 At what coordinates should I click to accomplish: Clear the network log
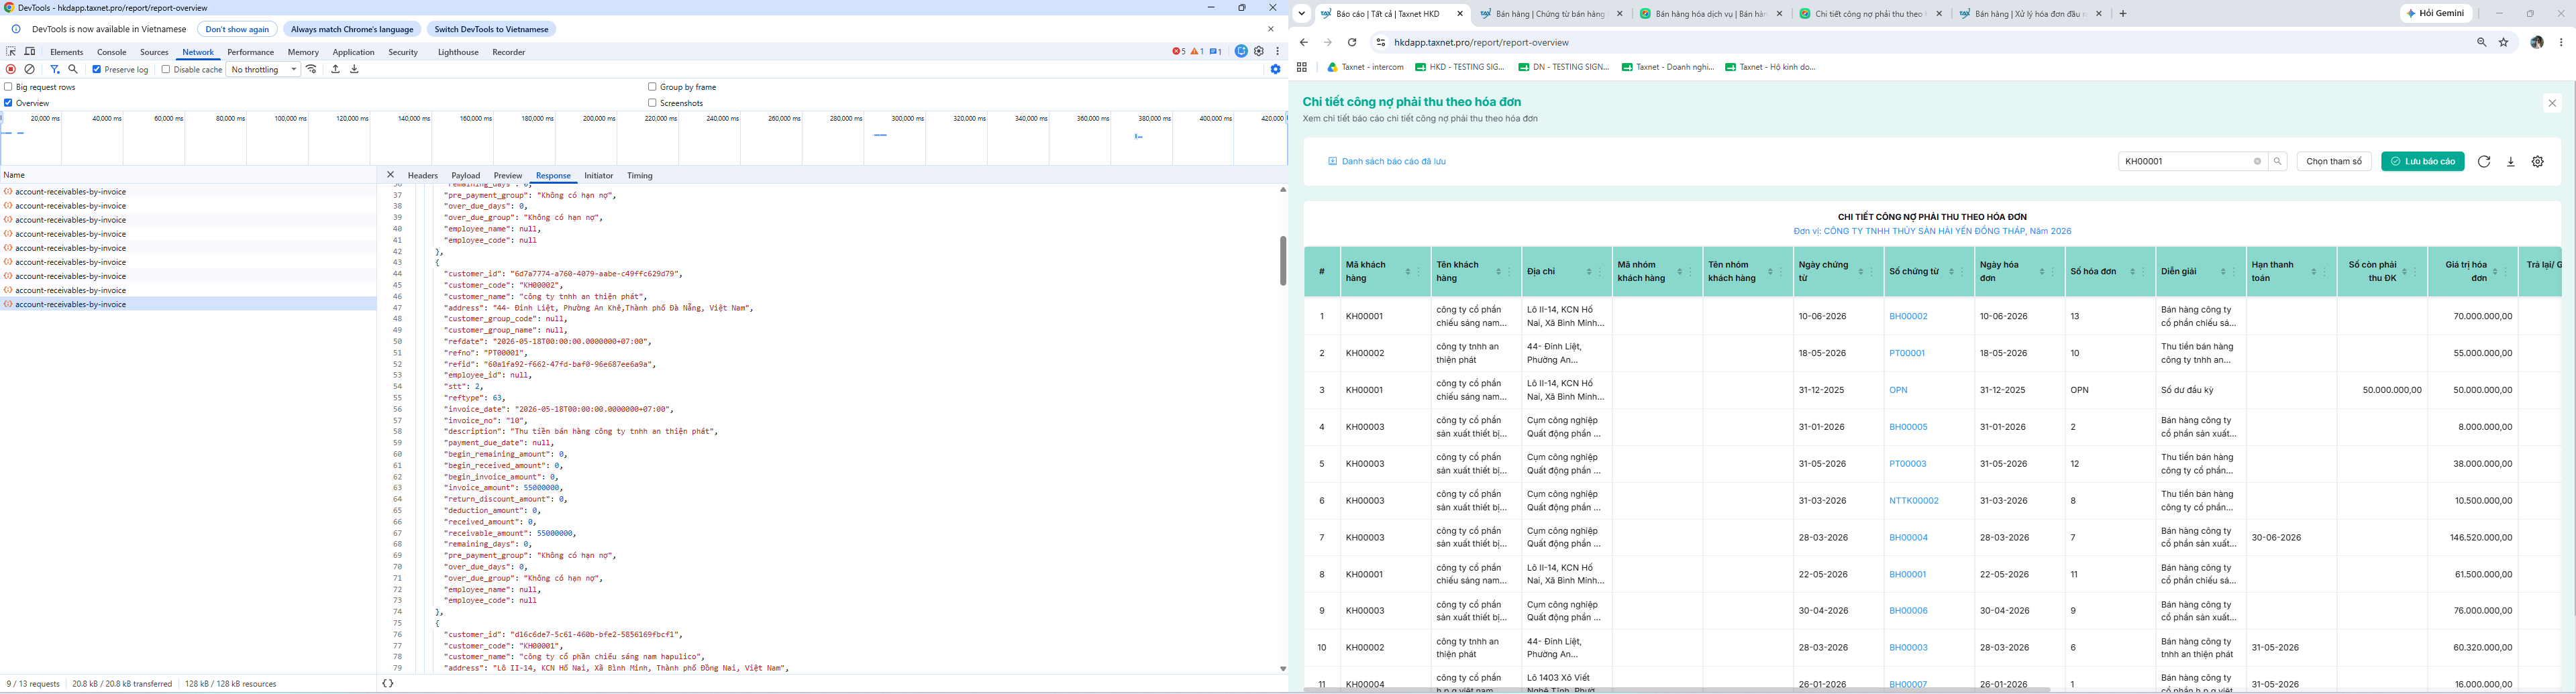coord(30,70)
